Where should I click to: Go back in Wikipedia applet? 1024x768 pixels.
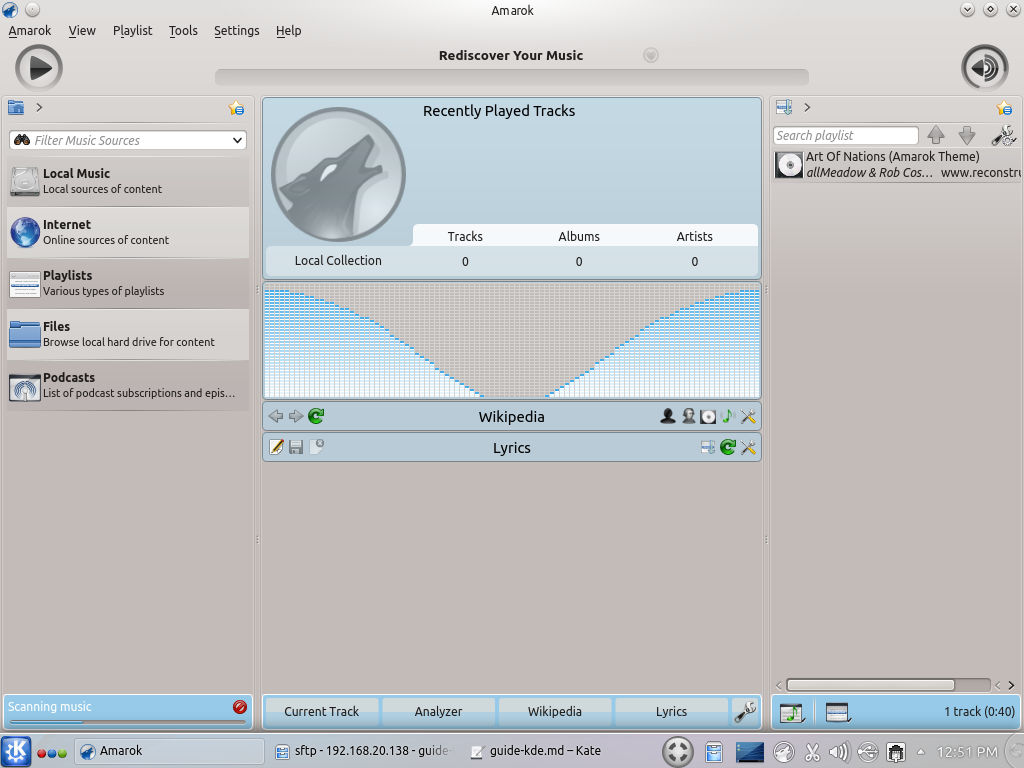(x=276, y=416)
